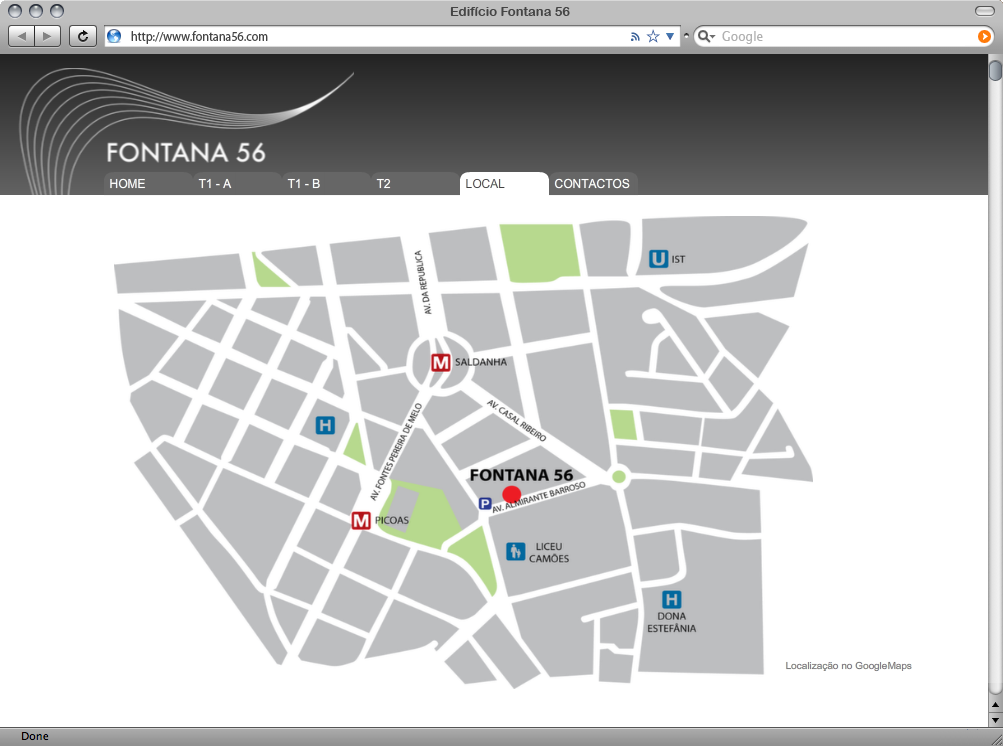Click the DONA ESTEFÂNIA label
This screenshot has height=746, width=1003.
point(672,622)
